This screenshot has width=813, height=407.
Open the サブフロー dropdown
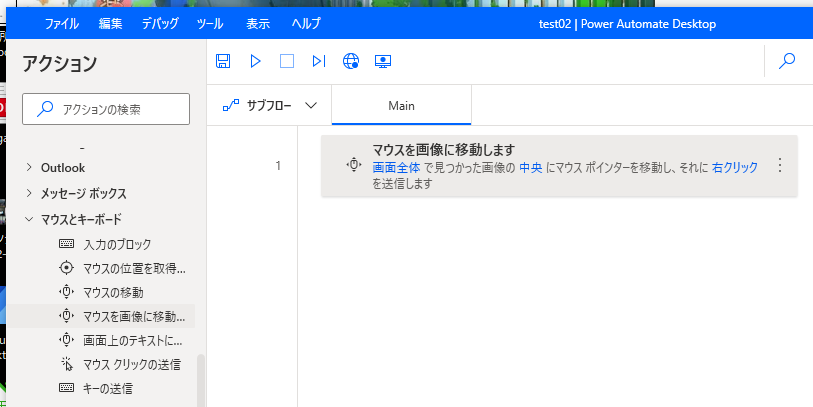(270, 106)
